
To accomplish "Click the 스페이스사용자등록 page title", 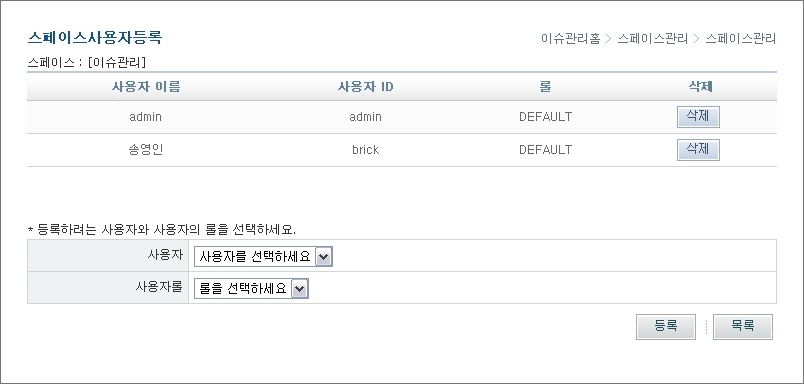I will tap(95, 37).
